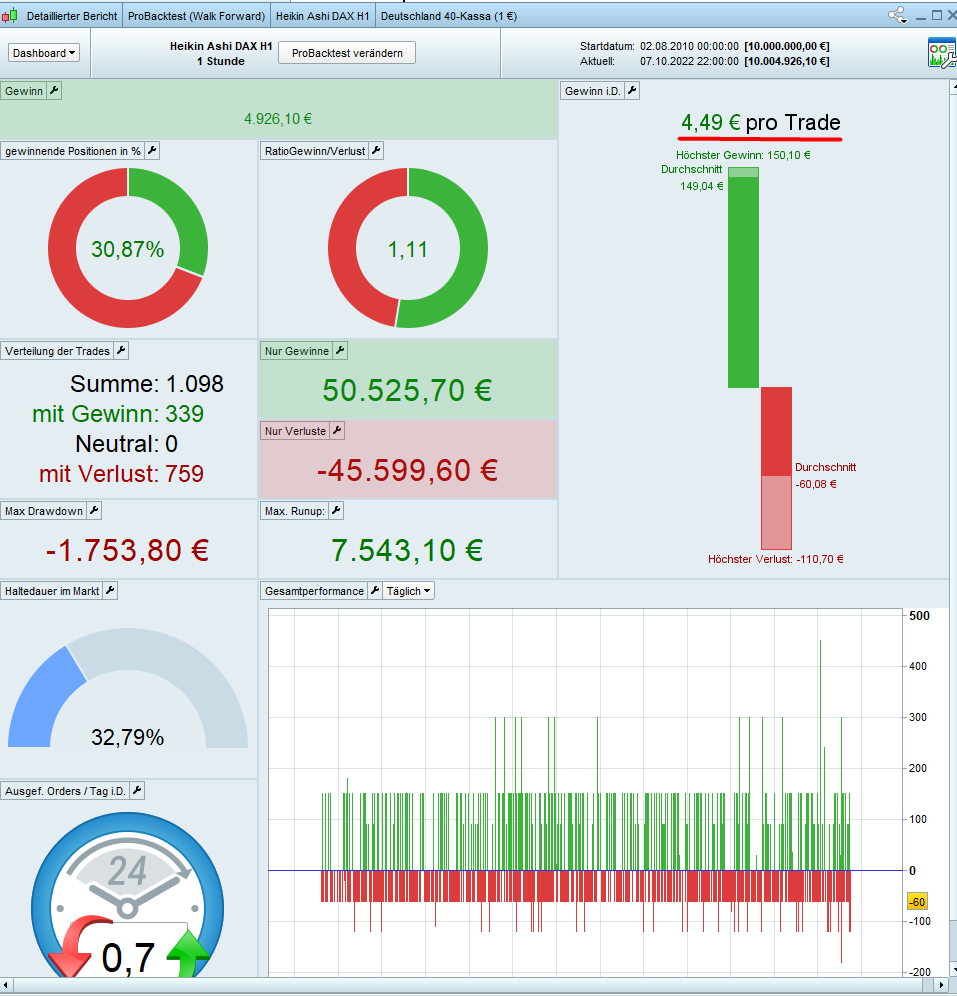The height and width of the screenshot is (996, 957).
Task: Click the Höchster Verlust: -110,70 € label
Action: point(776,559)
